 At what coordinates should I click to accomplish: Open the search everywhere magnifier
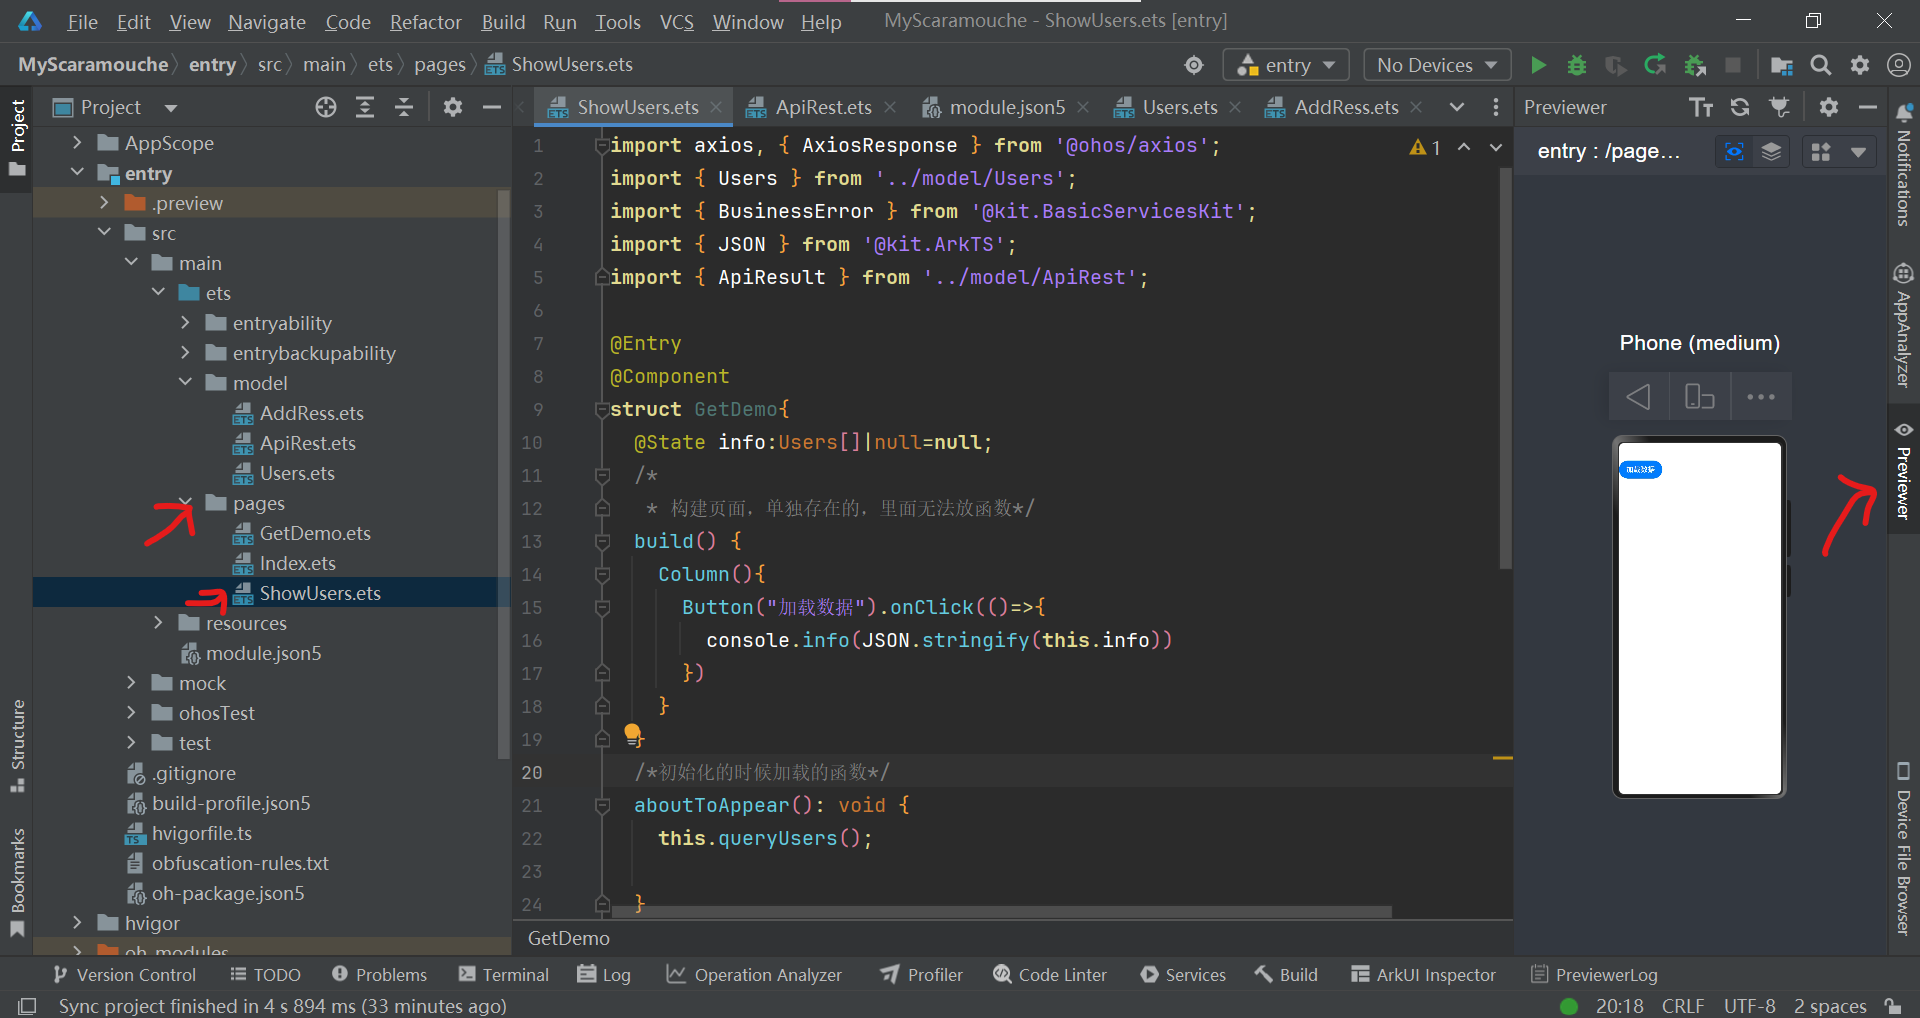coord(1821,65)
